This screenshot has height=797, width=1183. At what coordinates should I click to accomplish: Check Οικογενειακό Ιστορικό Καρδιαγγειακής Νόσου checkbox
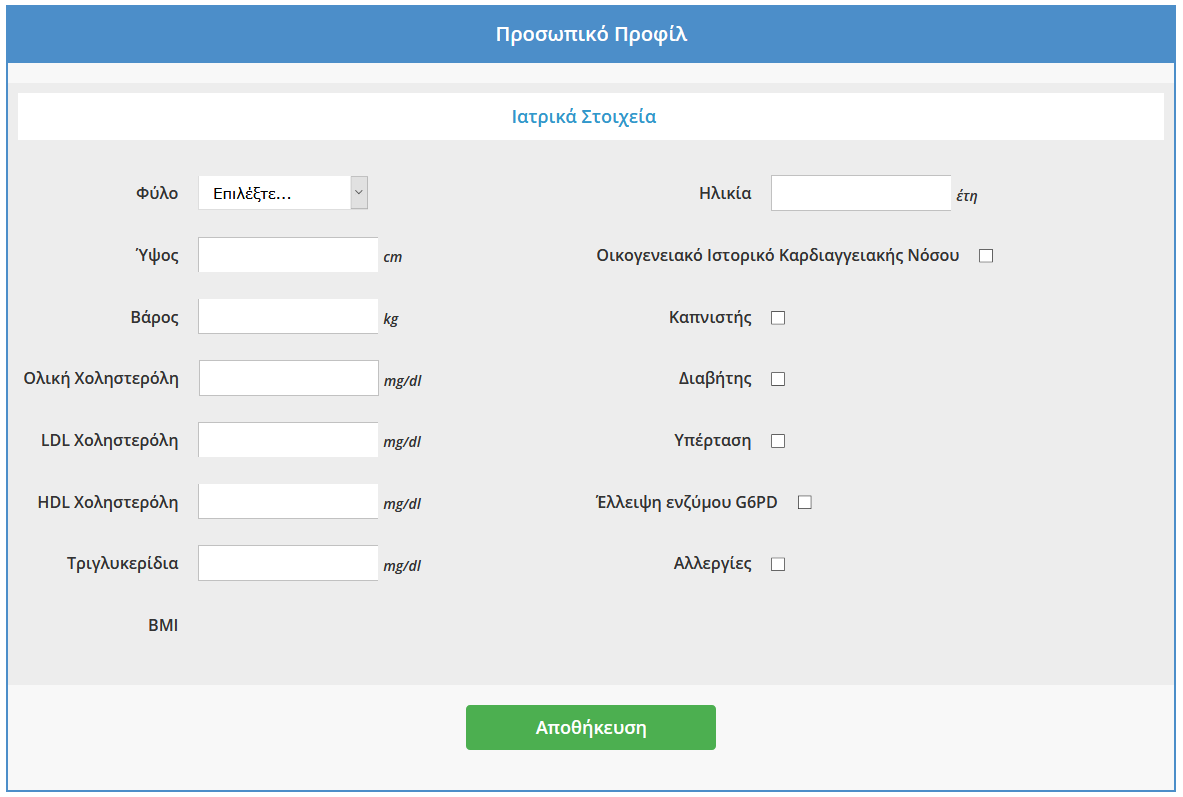(x=986, y=256)
